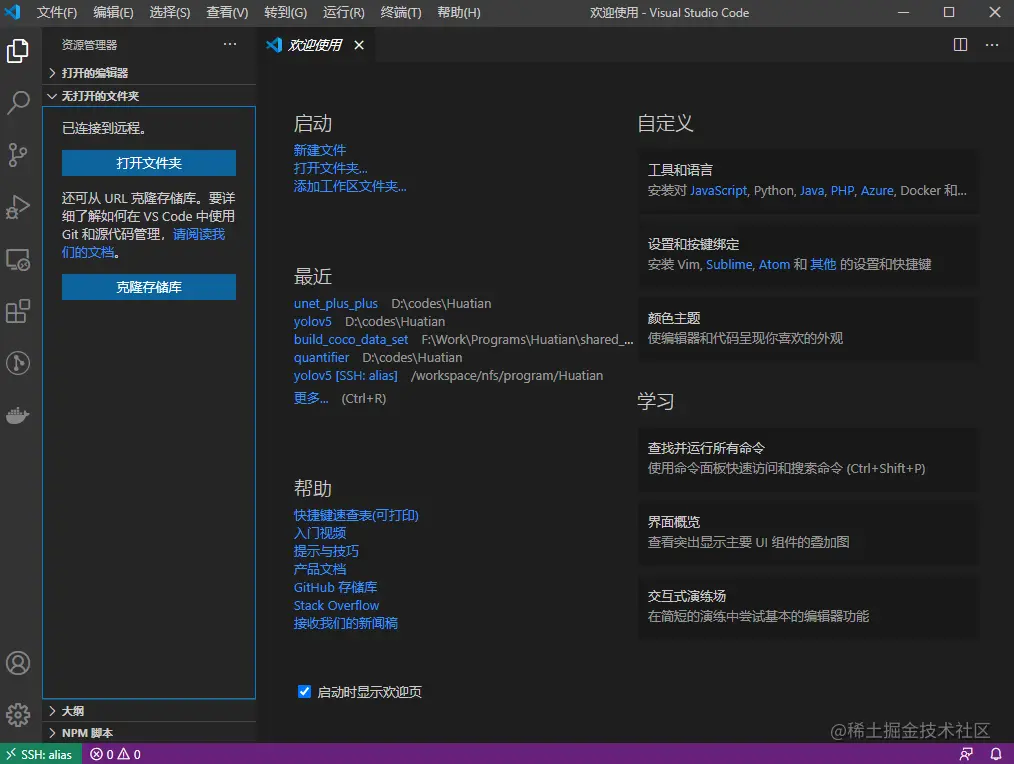Open the Manage gear icon
Screen dimensions: 1014x764
(18, 715)
